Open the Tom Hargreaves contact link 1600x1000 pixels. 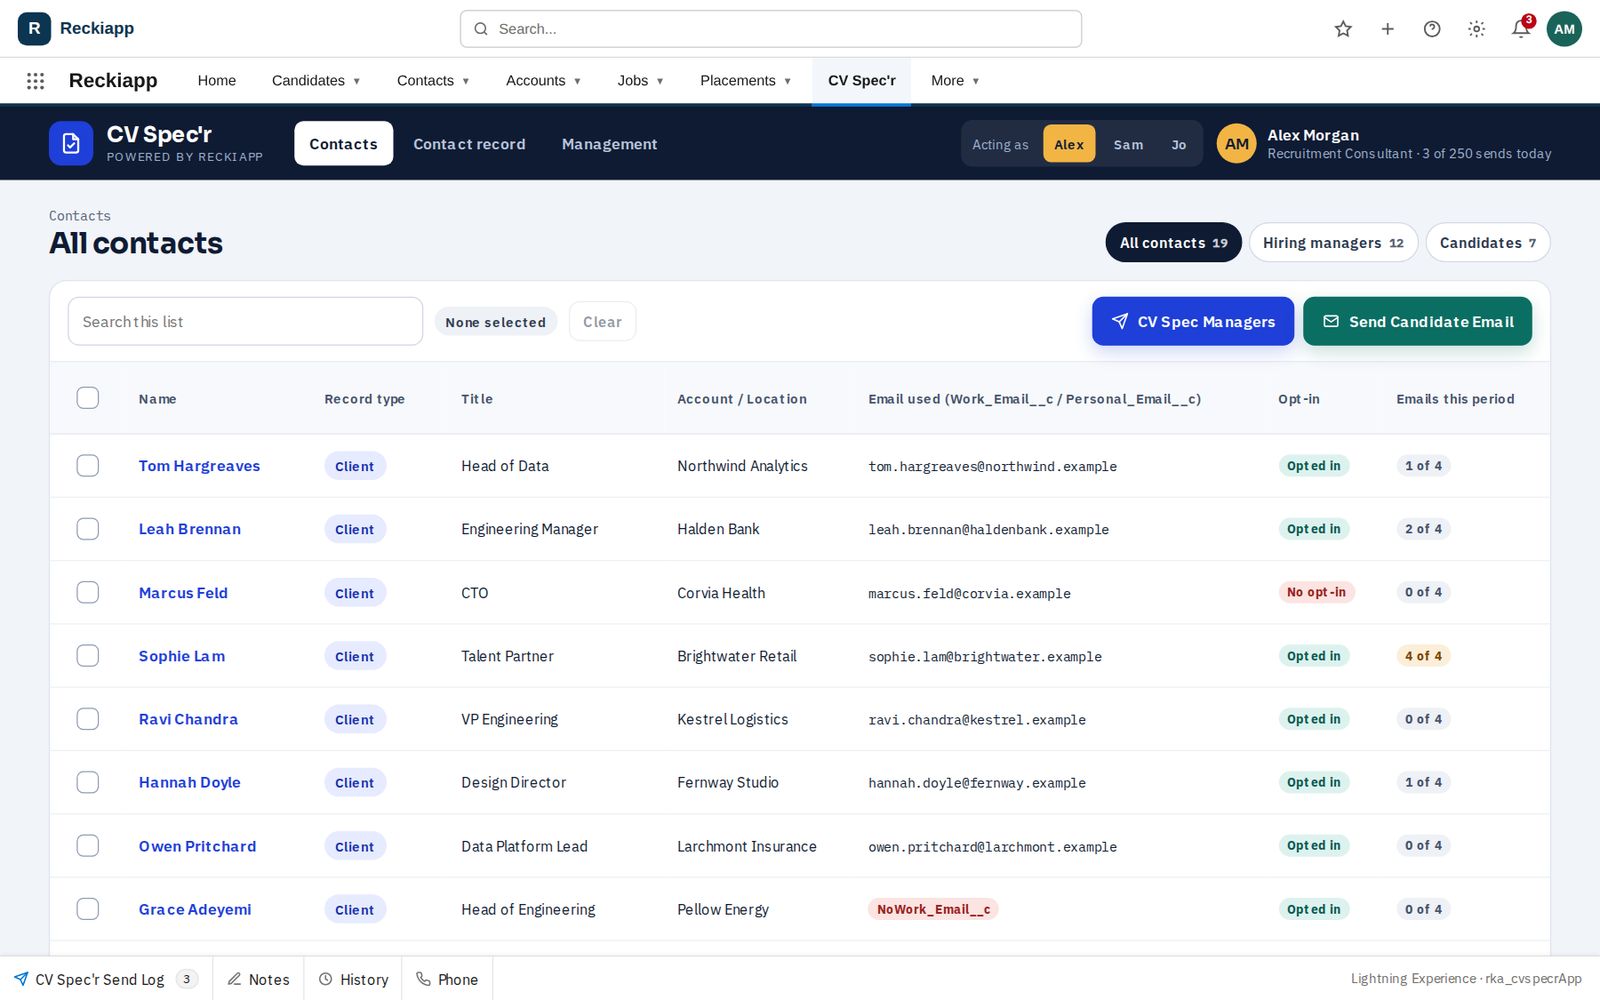(199, 466)
